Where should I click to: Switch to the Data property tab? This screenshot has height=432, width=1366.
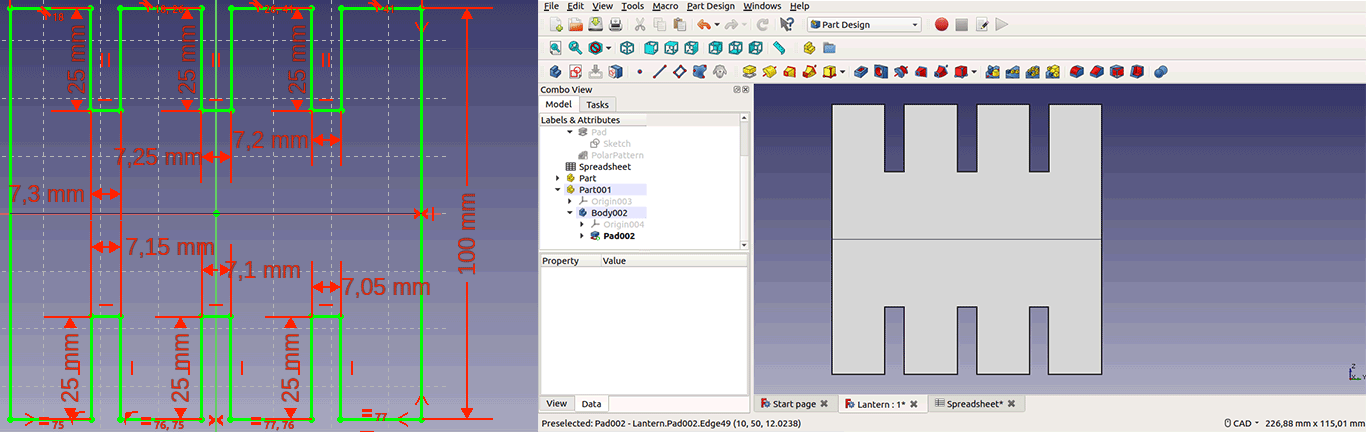click(591, 404)
